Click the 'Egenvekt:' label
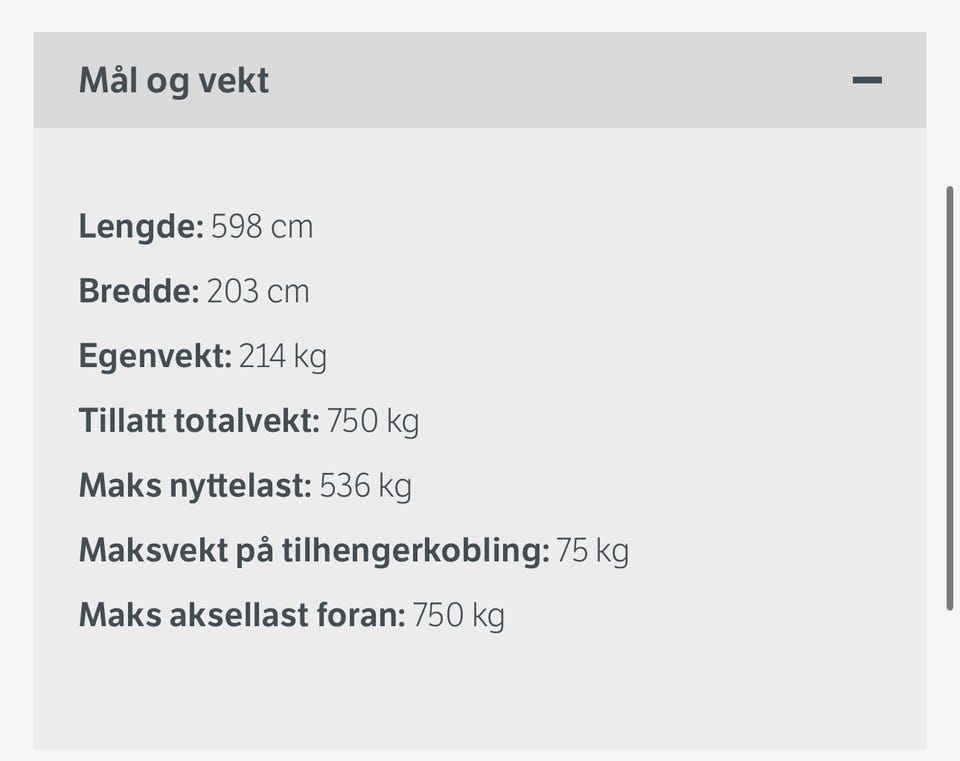 pos(156,356)
